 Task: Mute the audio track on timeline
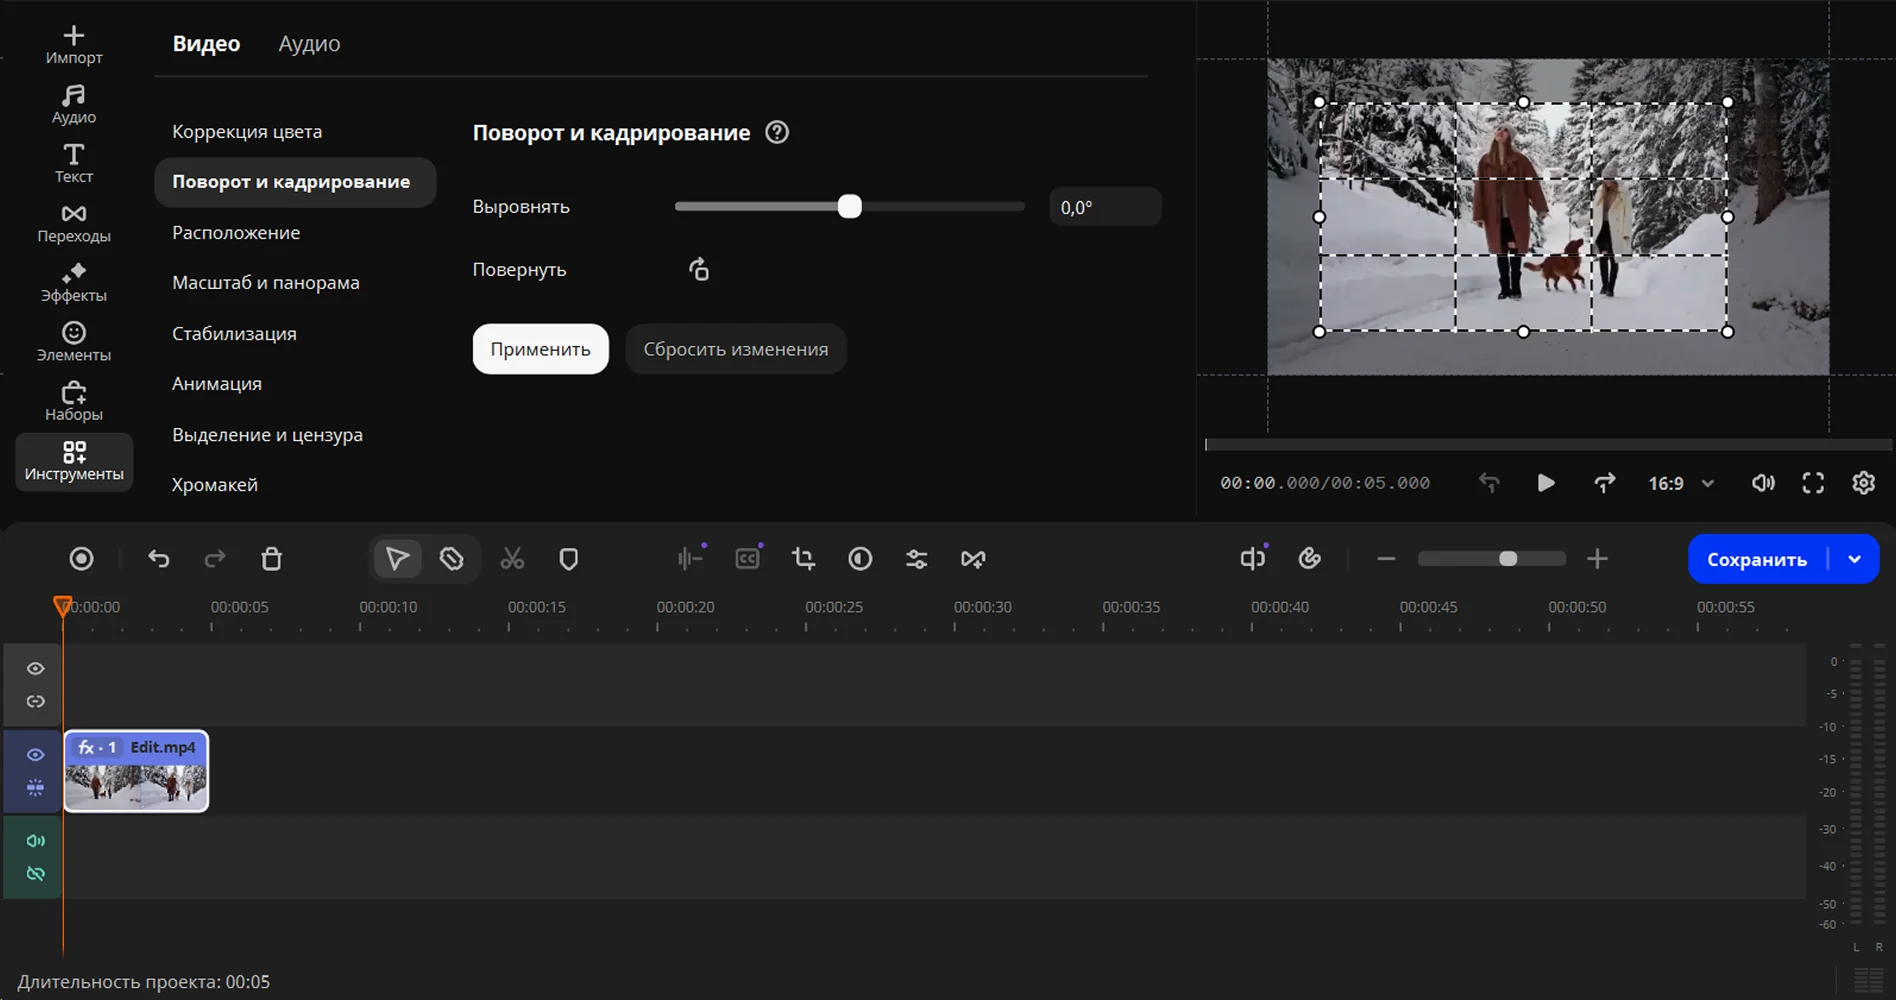click(35, 841)
